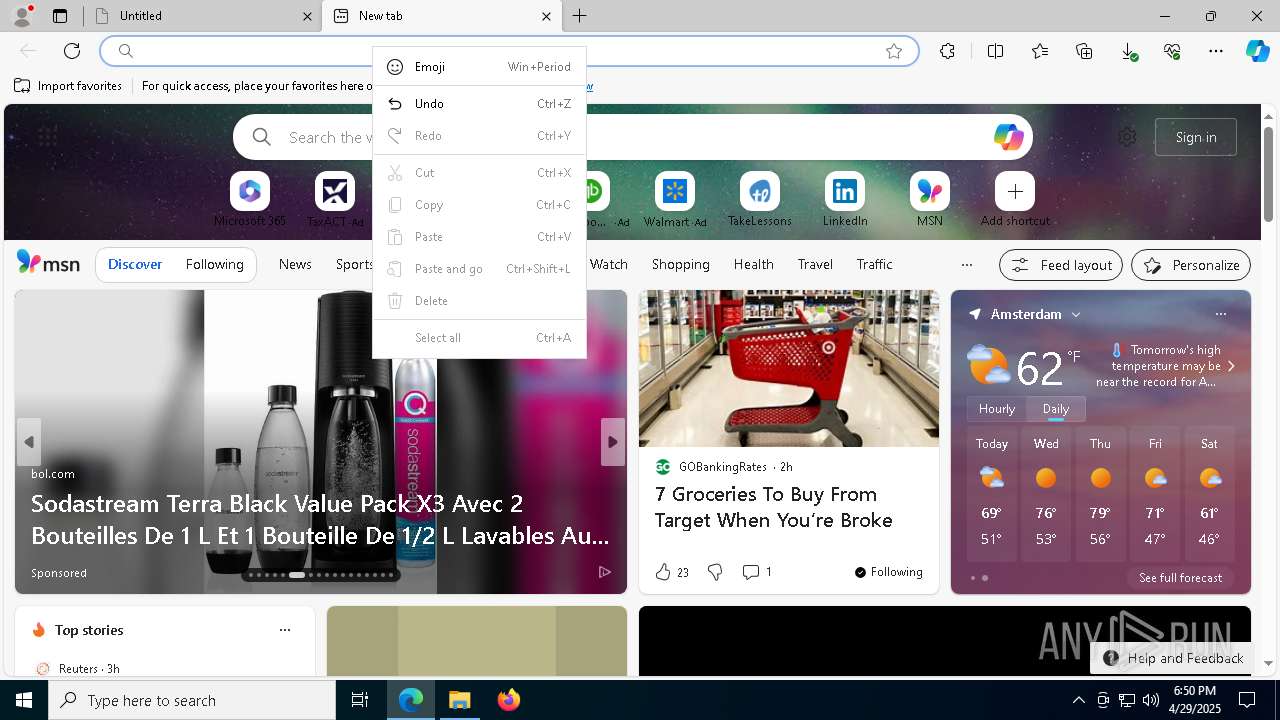
Task: Open Copilot sidebar icon
Action: click(x=1257, y=51)
